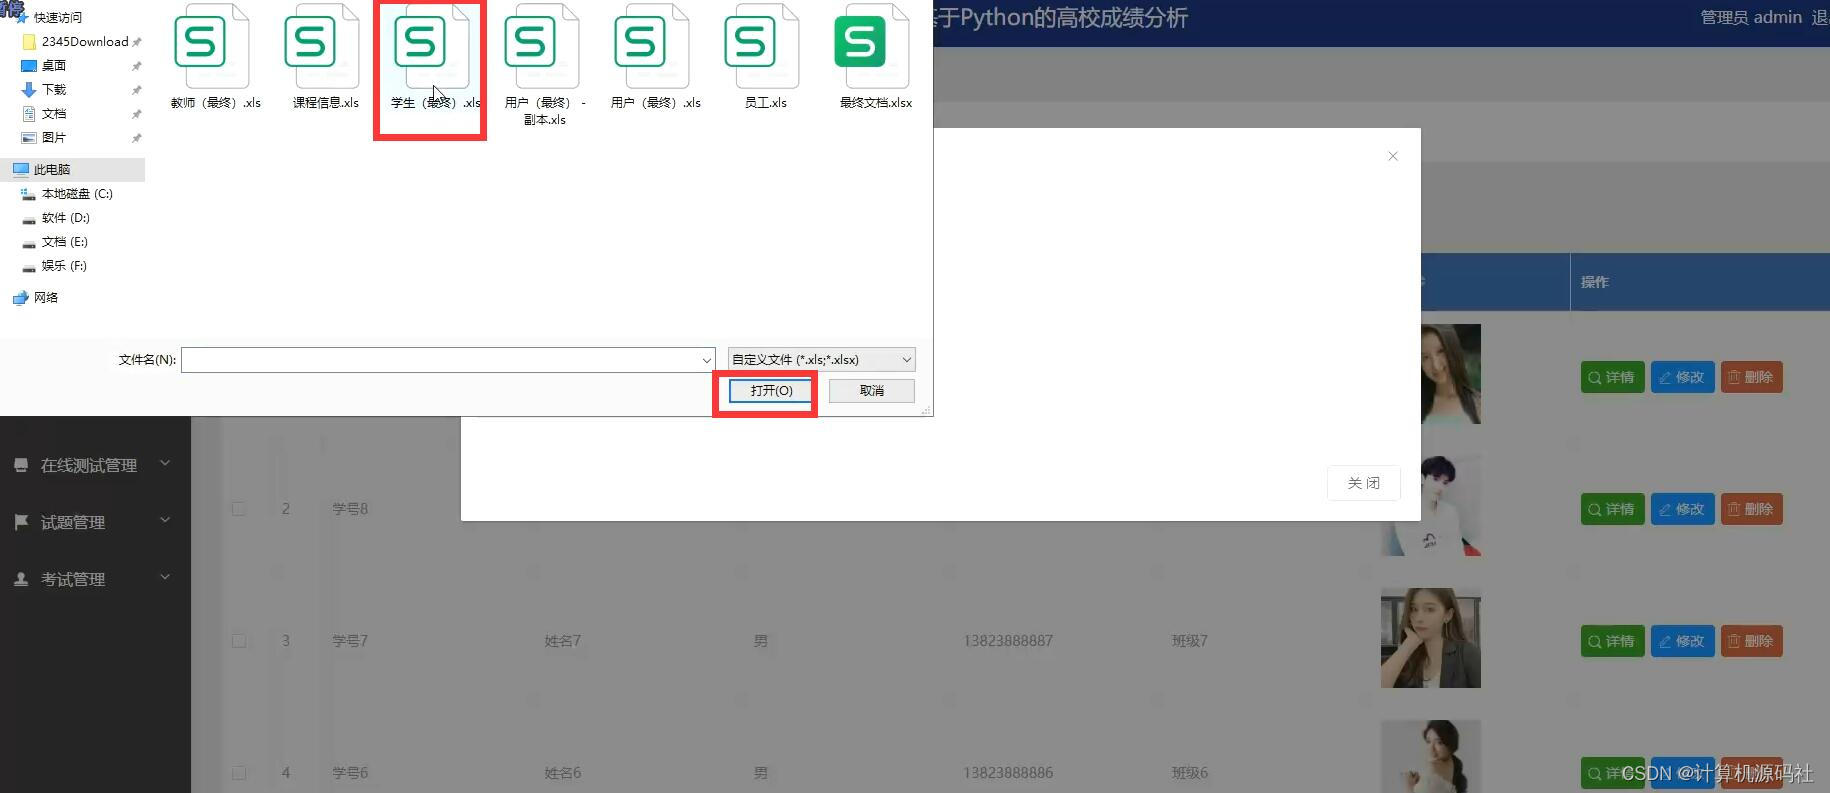Select the 员工.xls file icon
1830x793 pixels.
pos(761,48)
